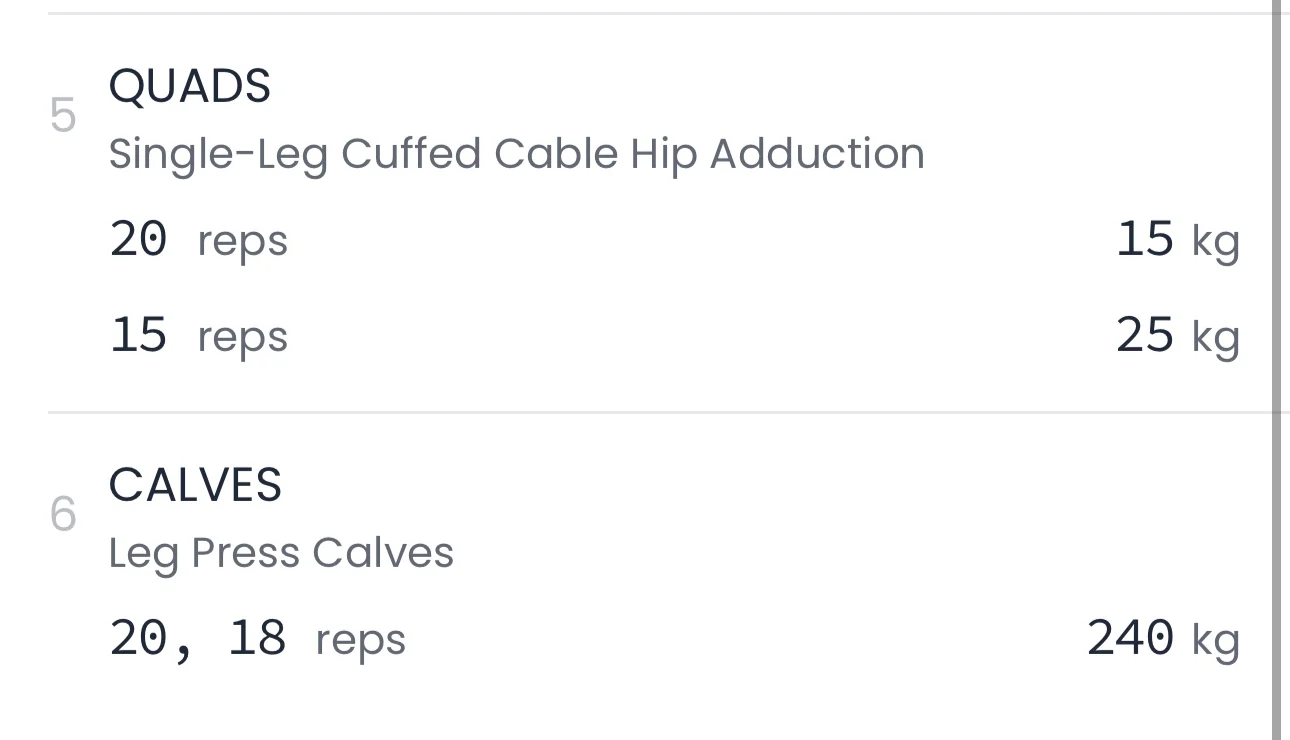
Task: Click the 18 rep count under CALVES
Action: tap(257, 638)
